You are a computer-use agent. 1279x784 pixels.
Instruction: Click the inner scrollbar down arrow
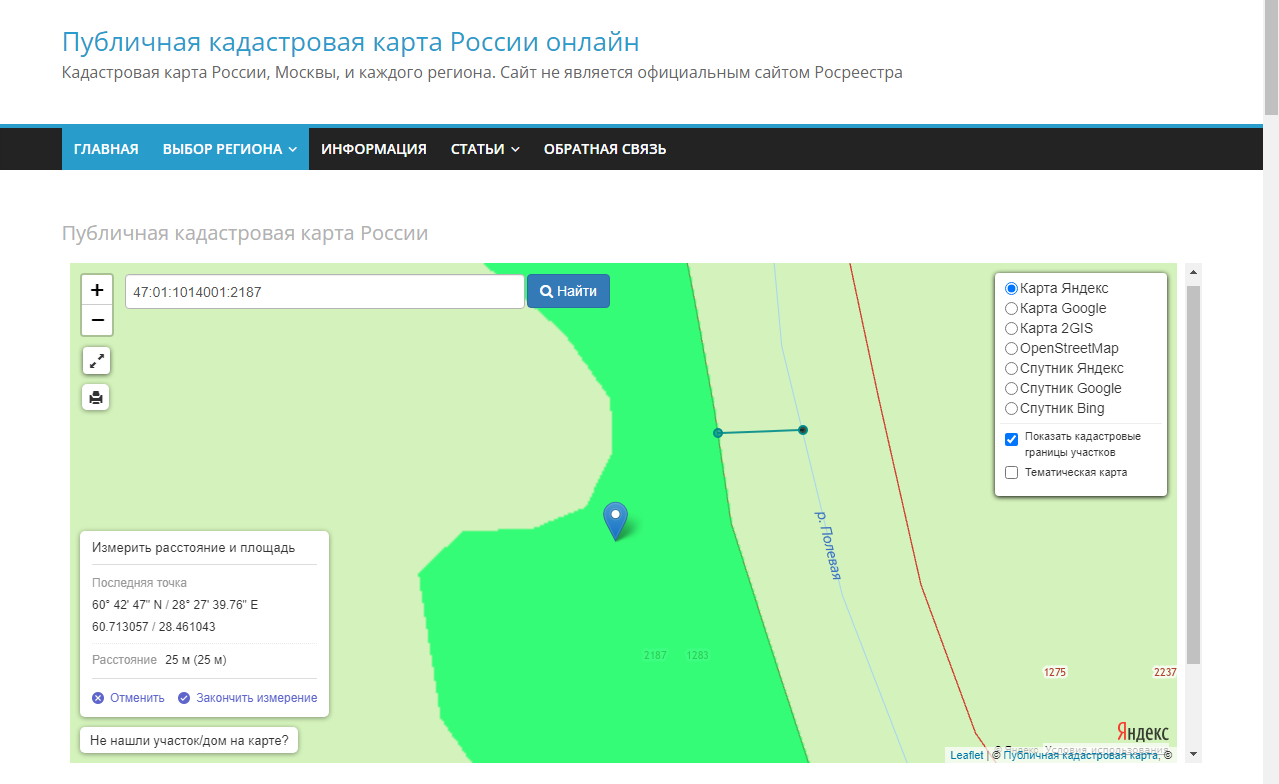(x=1193, y=755)
